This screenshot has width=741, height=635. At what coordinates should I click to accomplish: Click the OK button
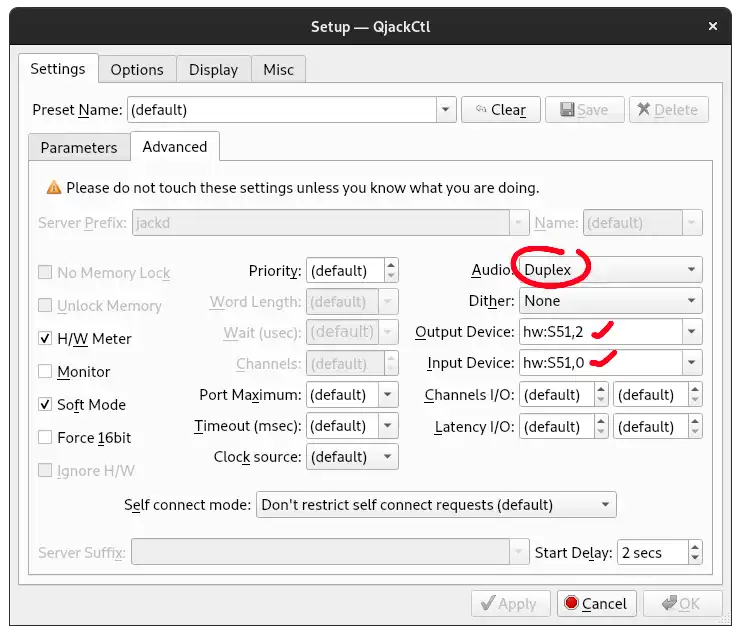[682, 603]
